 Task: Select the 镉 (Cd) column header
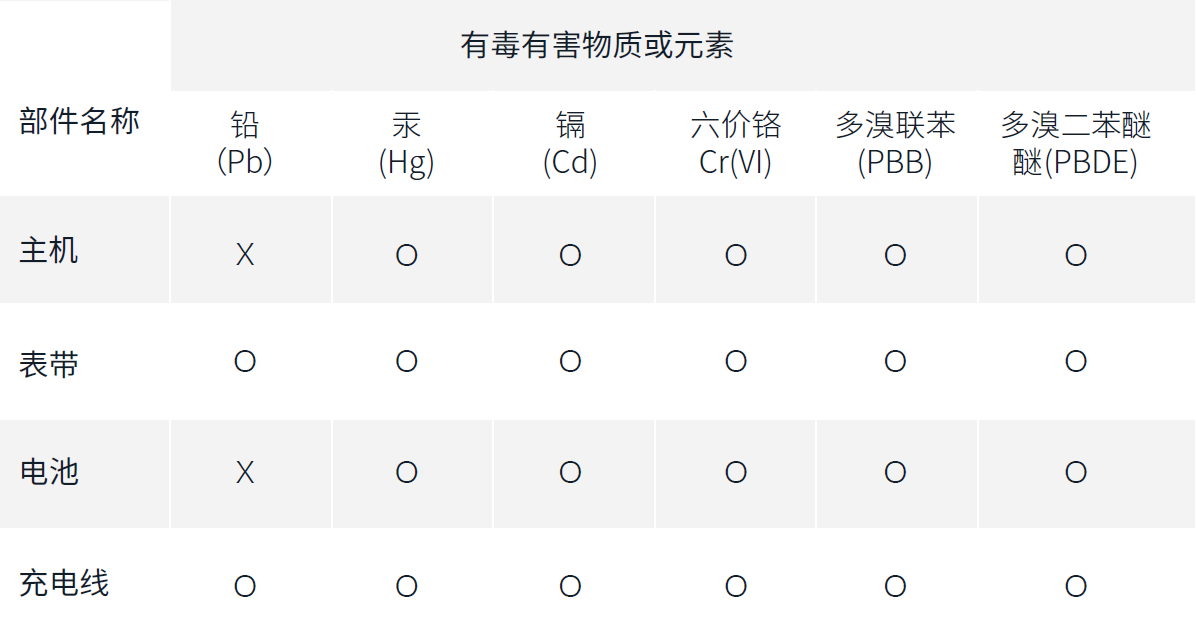click(x=570, y=143)
